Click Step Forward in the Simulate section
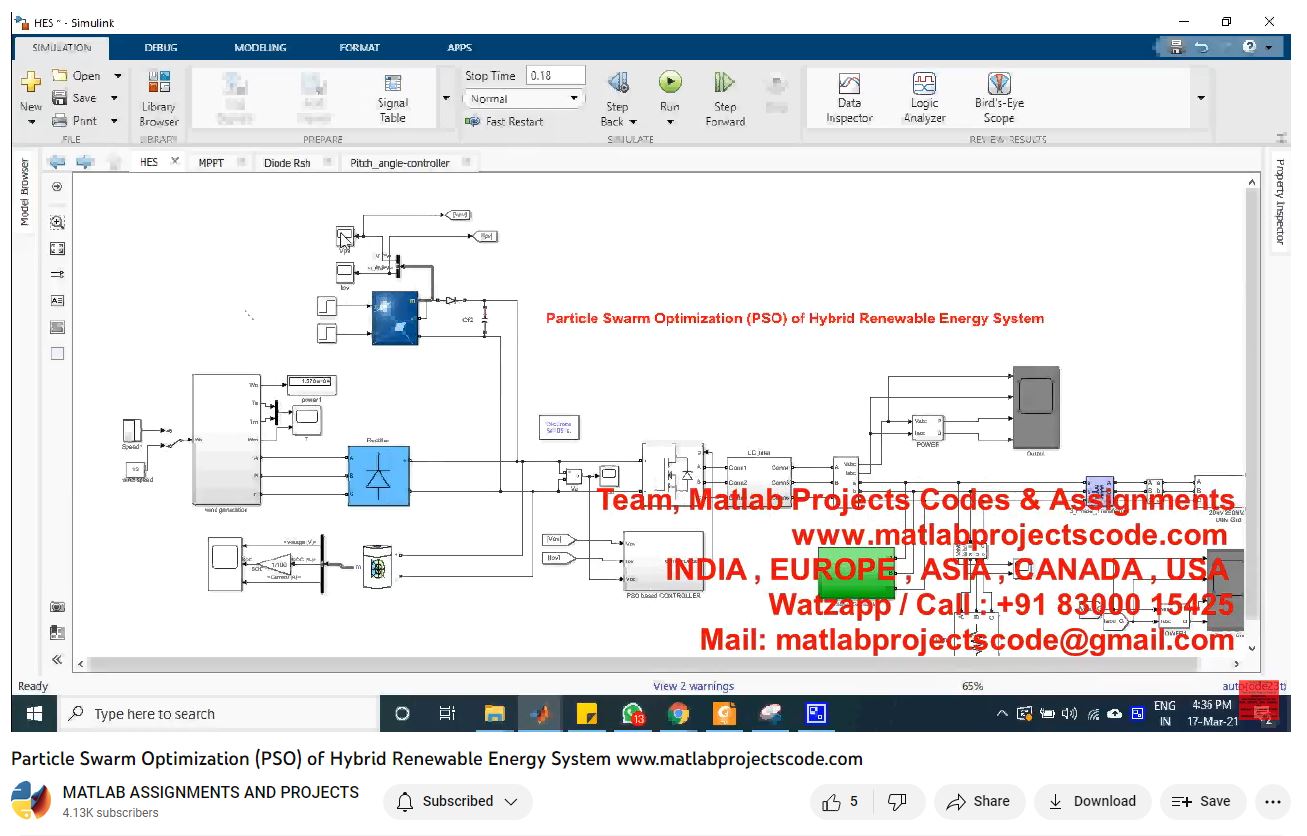The width and height of the screenshot is (1307, 836). (x=725, y=98)
